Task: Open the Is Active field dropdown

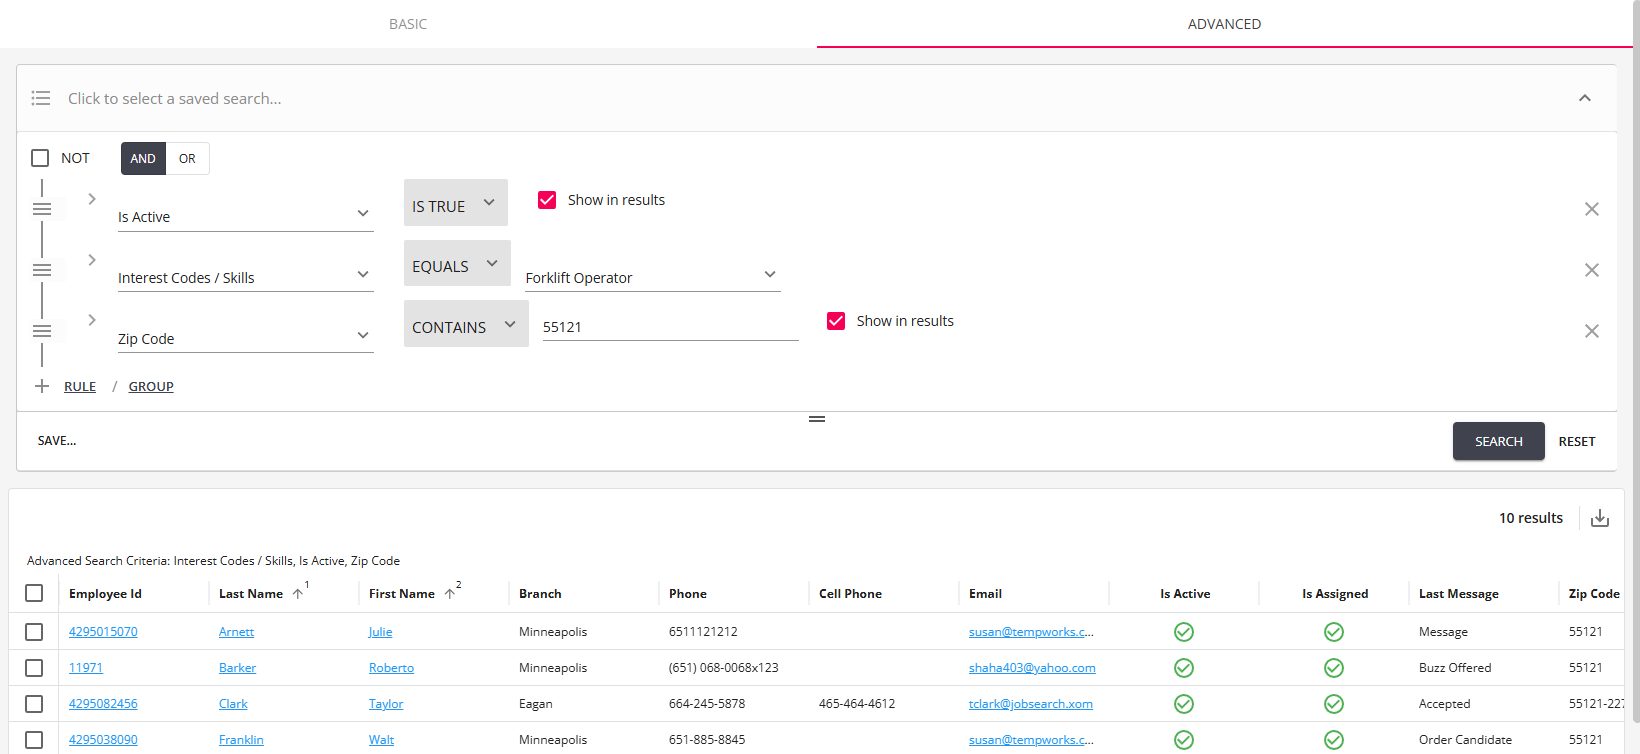Action: tap(245, 216)
